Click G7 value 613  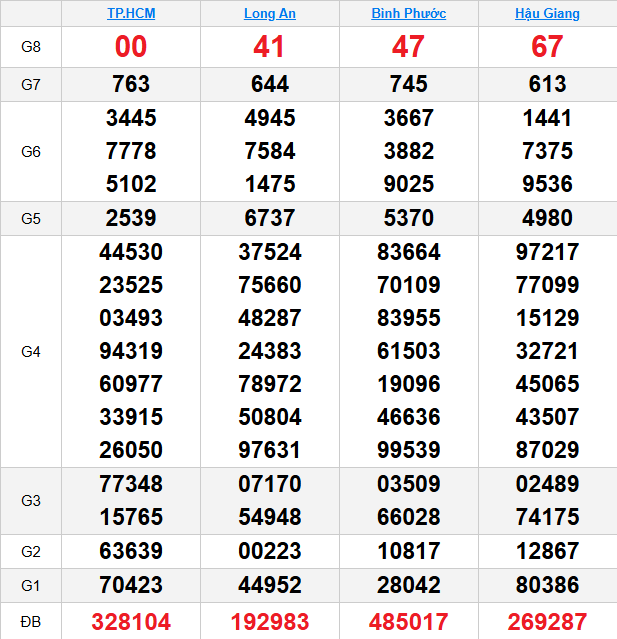[x=547, y=84]
